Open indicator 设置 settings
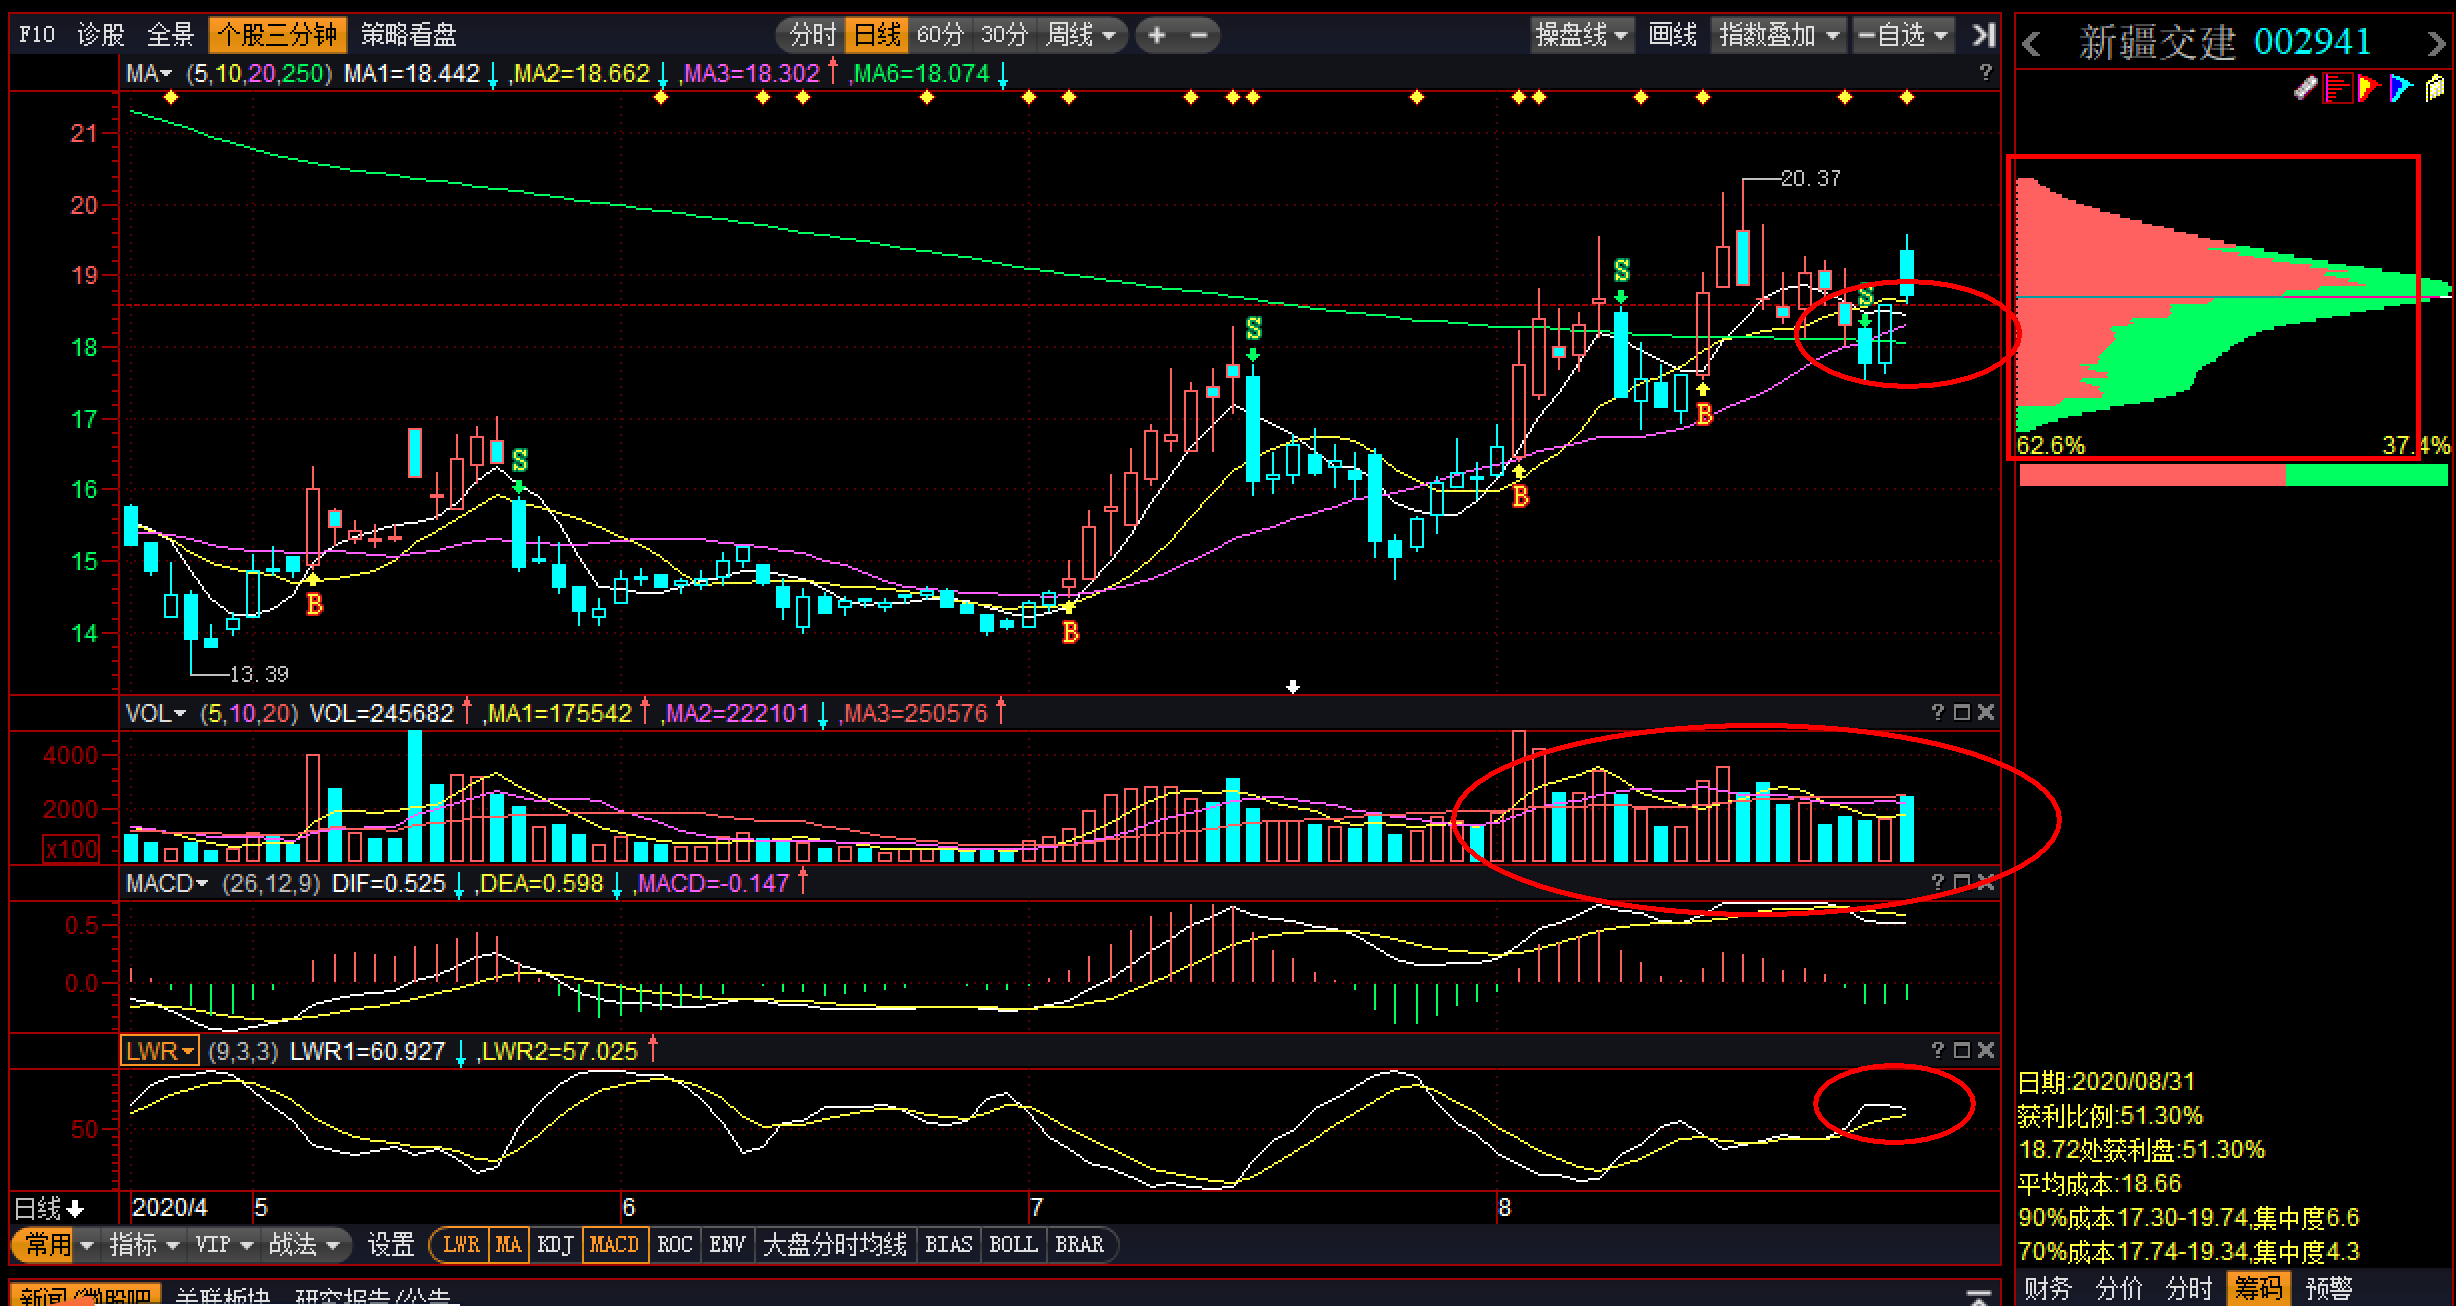The width and height of the screenshot is (2456, 1306). tap(390, 1245)
